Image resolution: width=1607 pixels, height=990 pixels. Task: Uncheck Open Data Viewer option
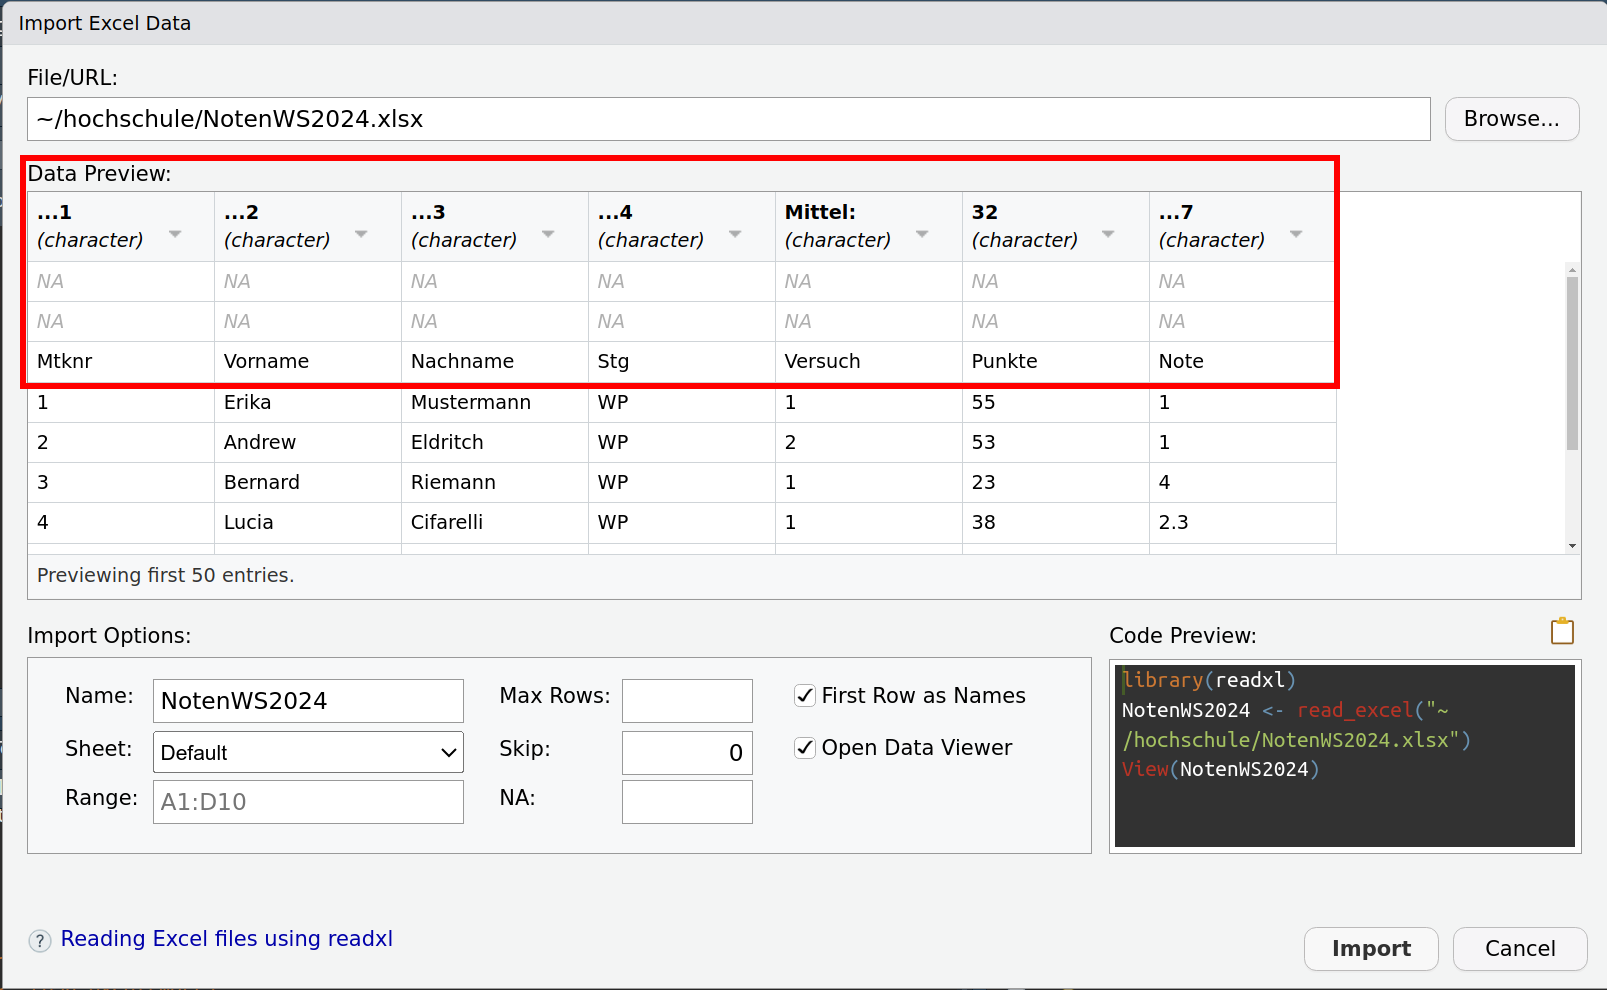point(805,748)
